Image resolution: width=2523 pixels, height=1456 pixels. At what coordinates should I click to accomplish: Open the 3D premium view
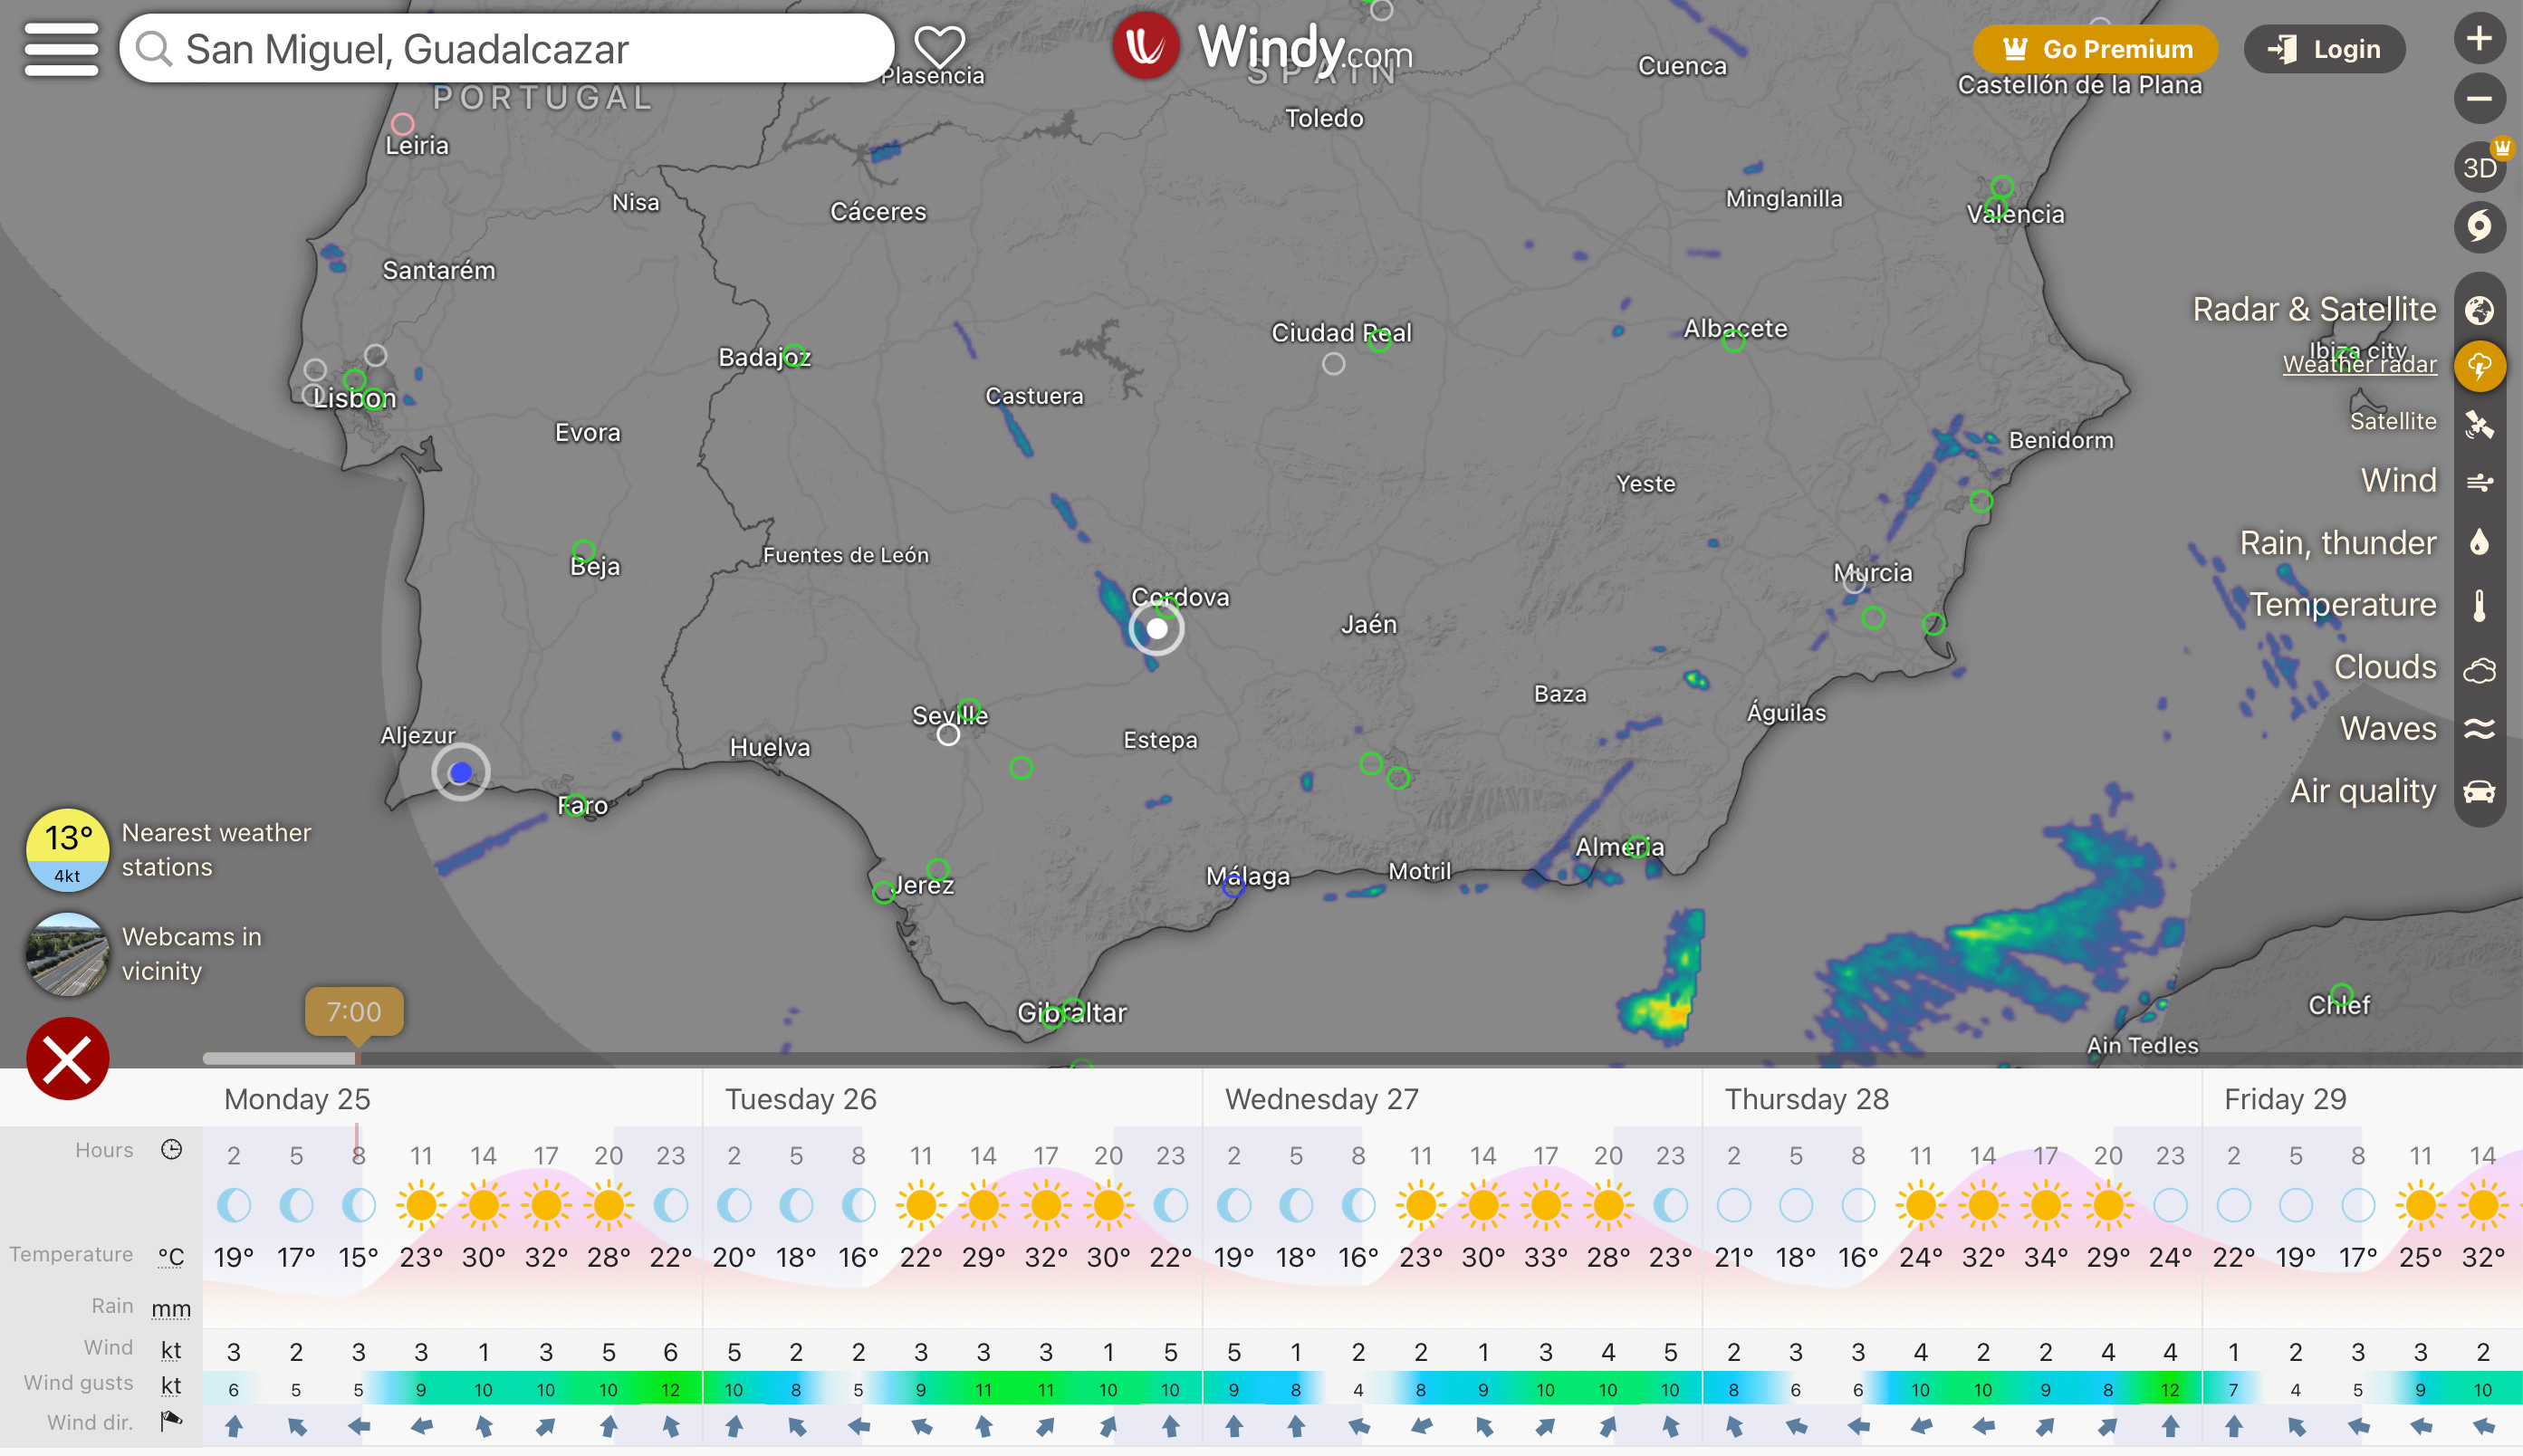(2478, 167)
